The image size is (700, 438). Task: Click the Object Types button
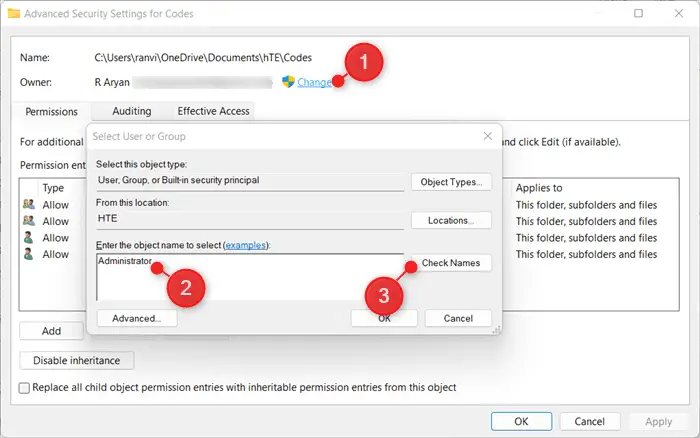point(451,182)
